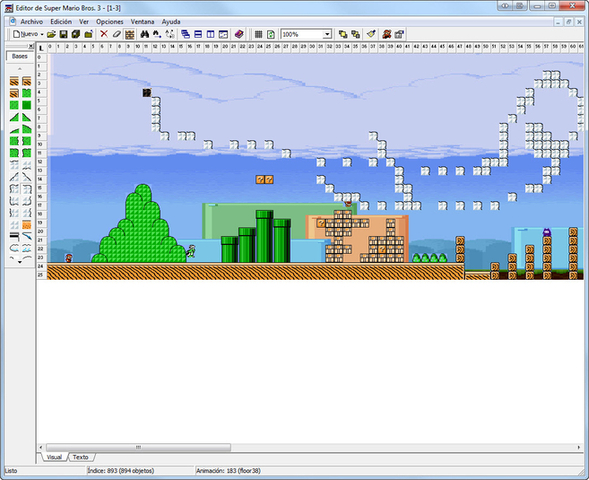
Task: Pick the orange block tile in palette
Action: [26, 225]
